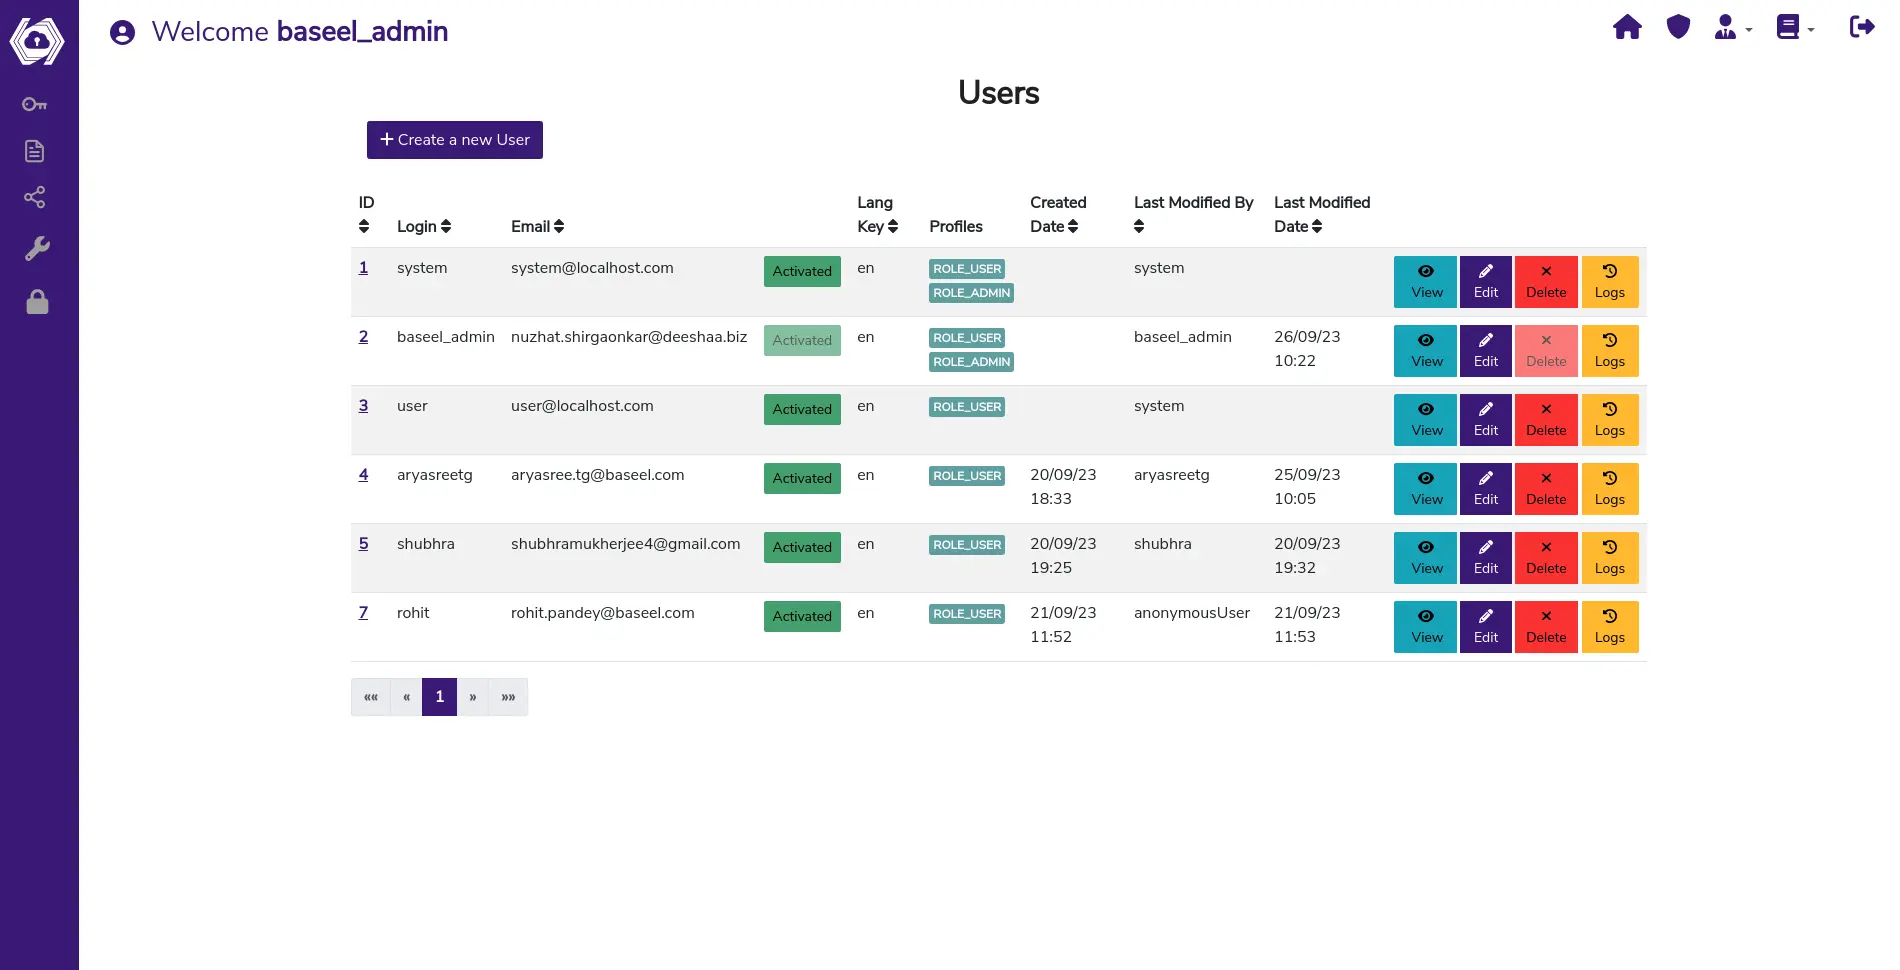Toggle Activated status for user system
Image resolution: width=1900 pixels, height=970 pixels.
801,271
